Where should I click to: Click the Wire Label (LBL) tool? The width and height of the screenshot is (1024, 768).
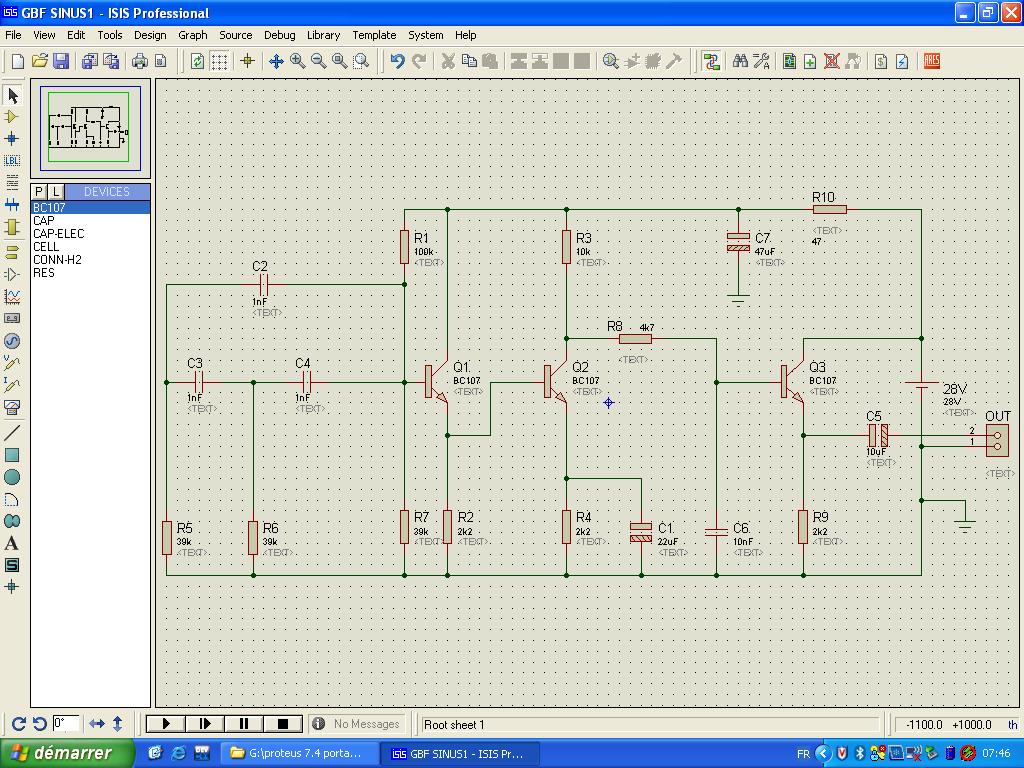(x=12, y=161)
